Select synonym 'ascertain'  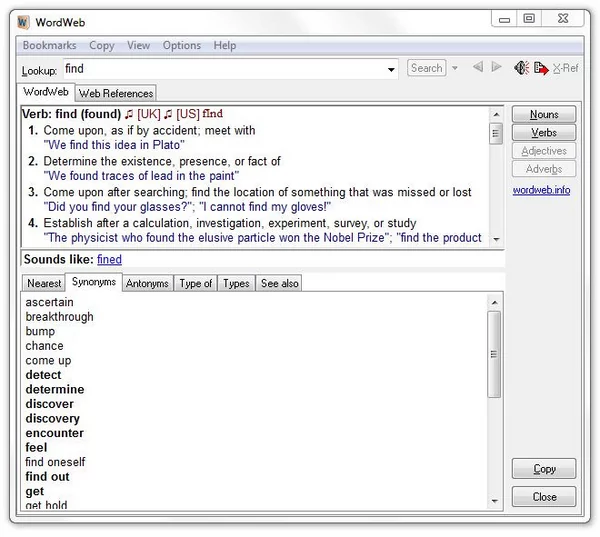point(49,302)
